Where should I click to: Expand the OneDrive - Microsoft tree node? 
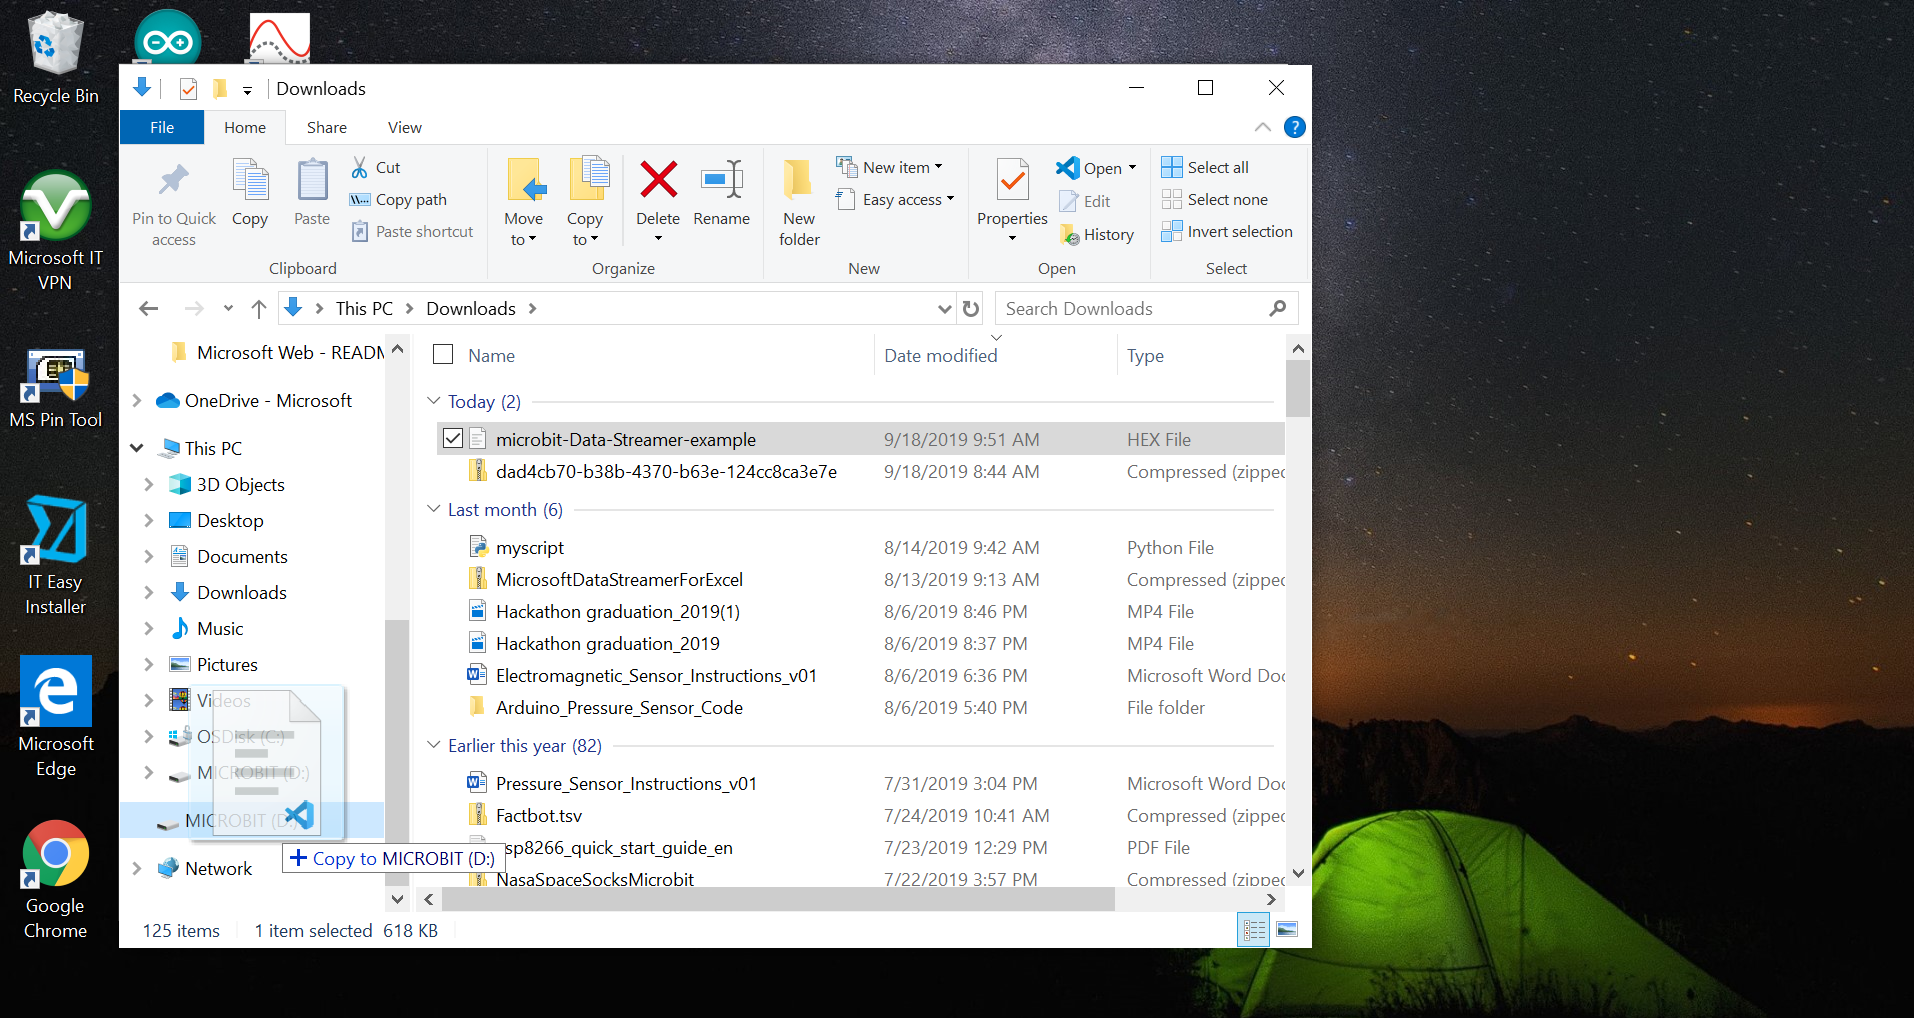tap(137, 401)
